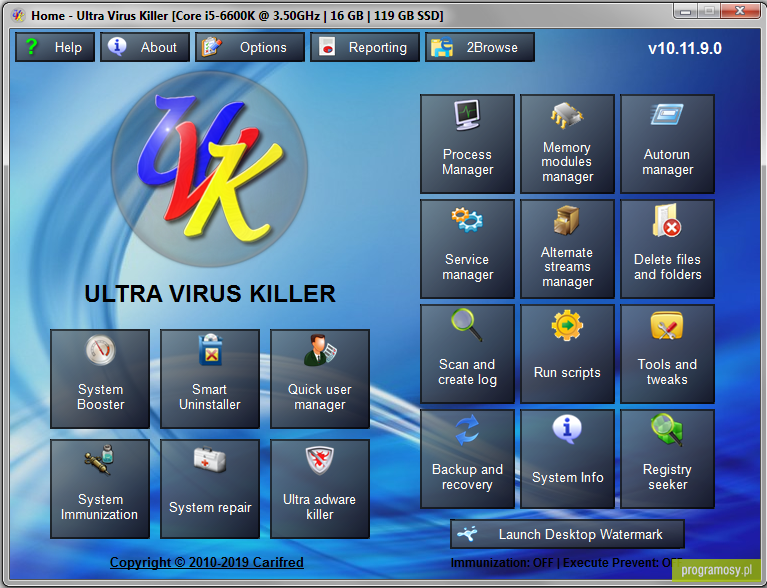Open System Info bubble icon
This screenshot has height=588, width=767.
567,430
